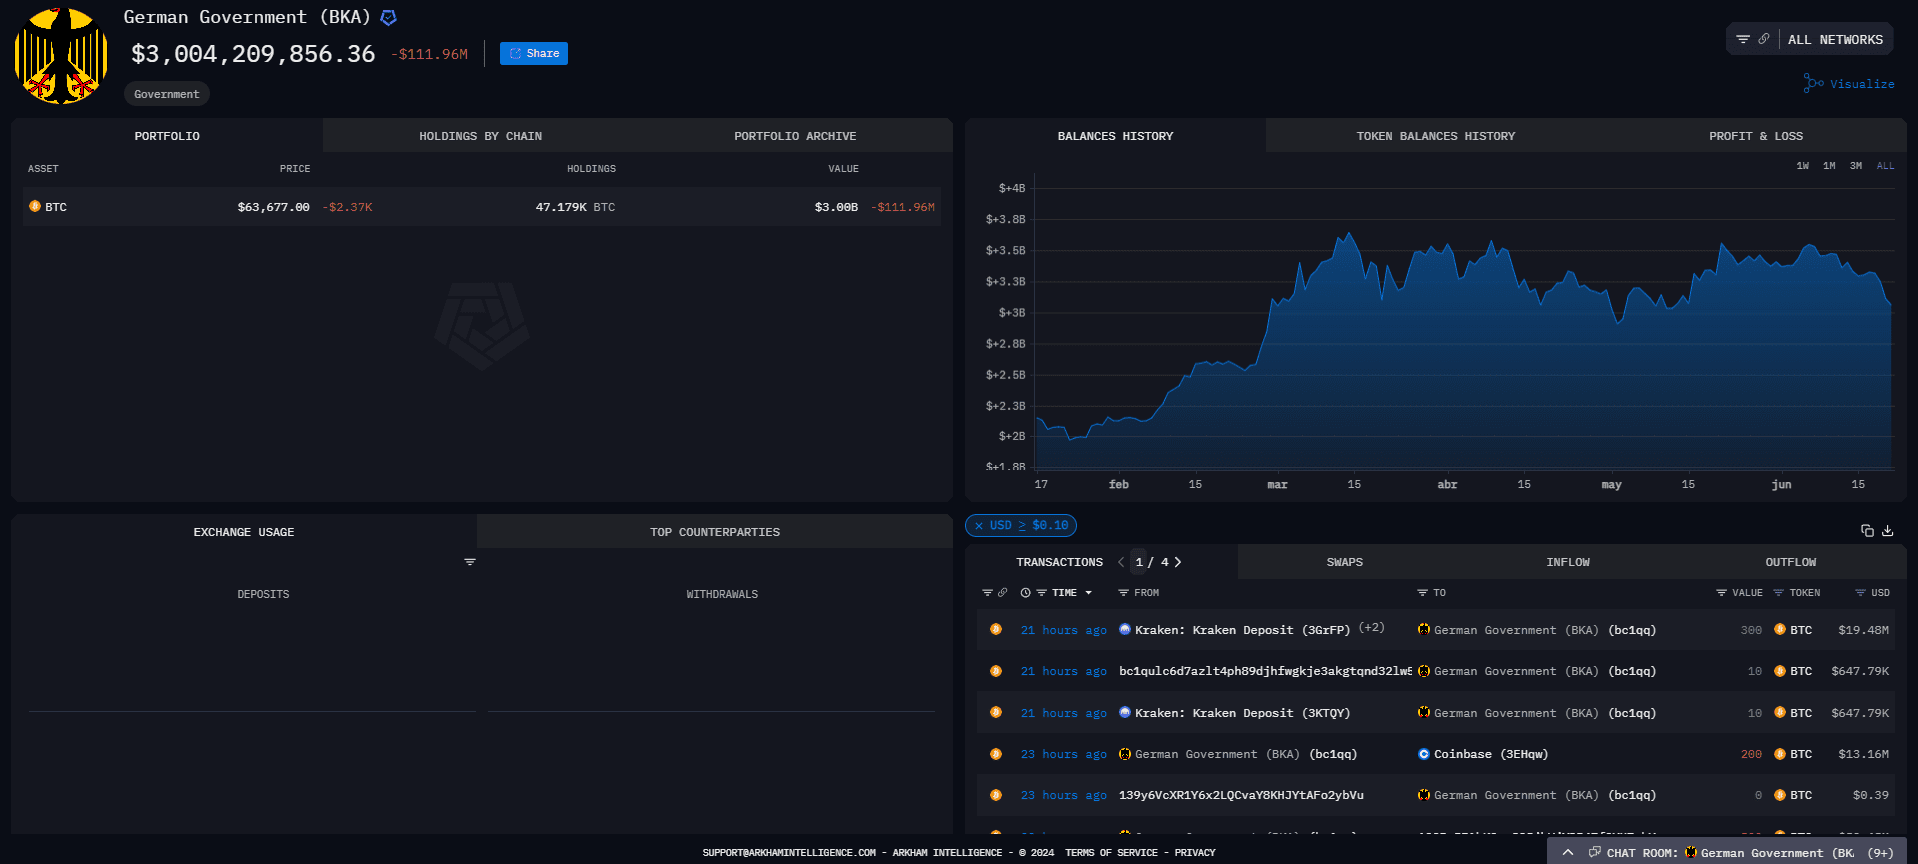Click the BTC coin icon in the portfolio row
Screen dimensions: 1918x864
pos(35,206)
